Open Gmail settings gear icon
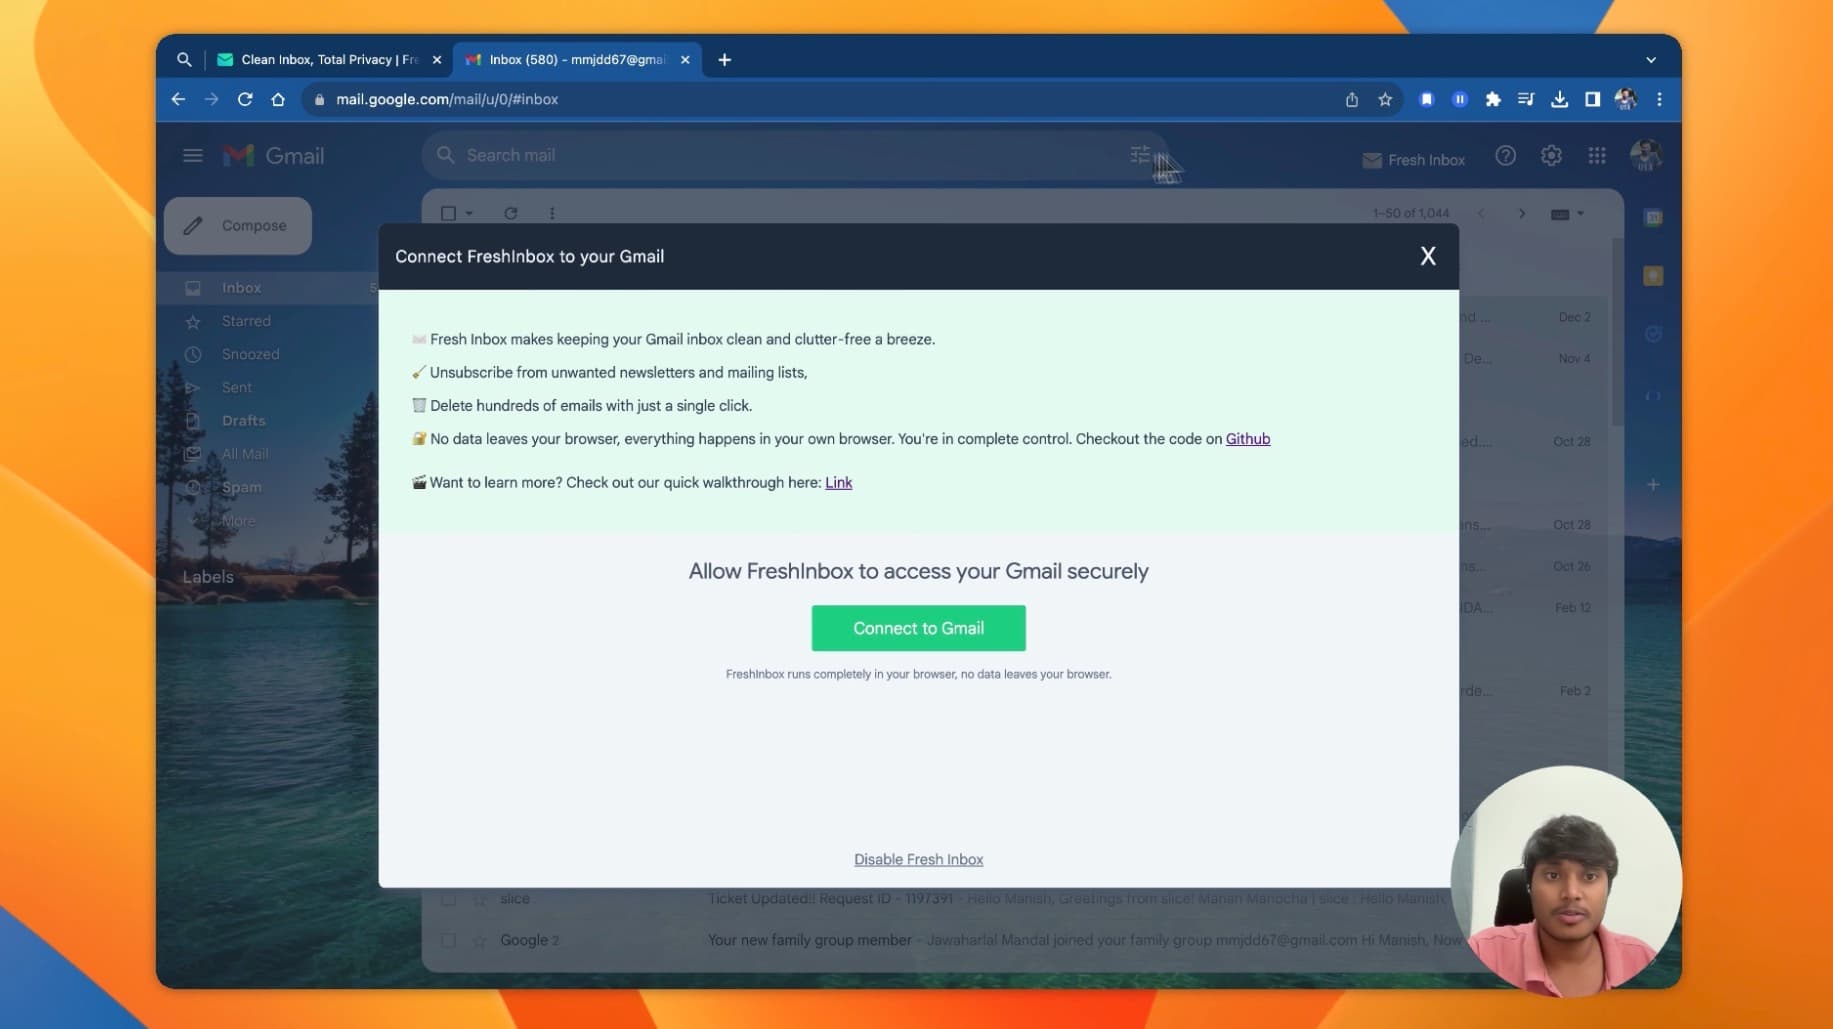1833x1029 pixels. pyautogui.click(x=1551, y=156)
